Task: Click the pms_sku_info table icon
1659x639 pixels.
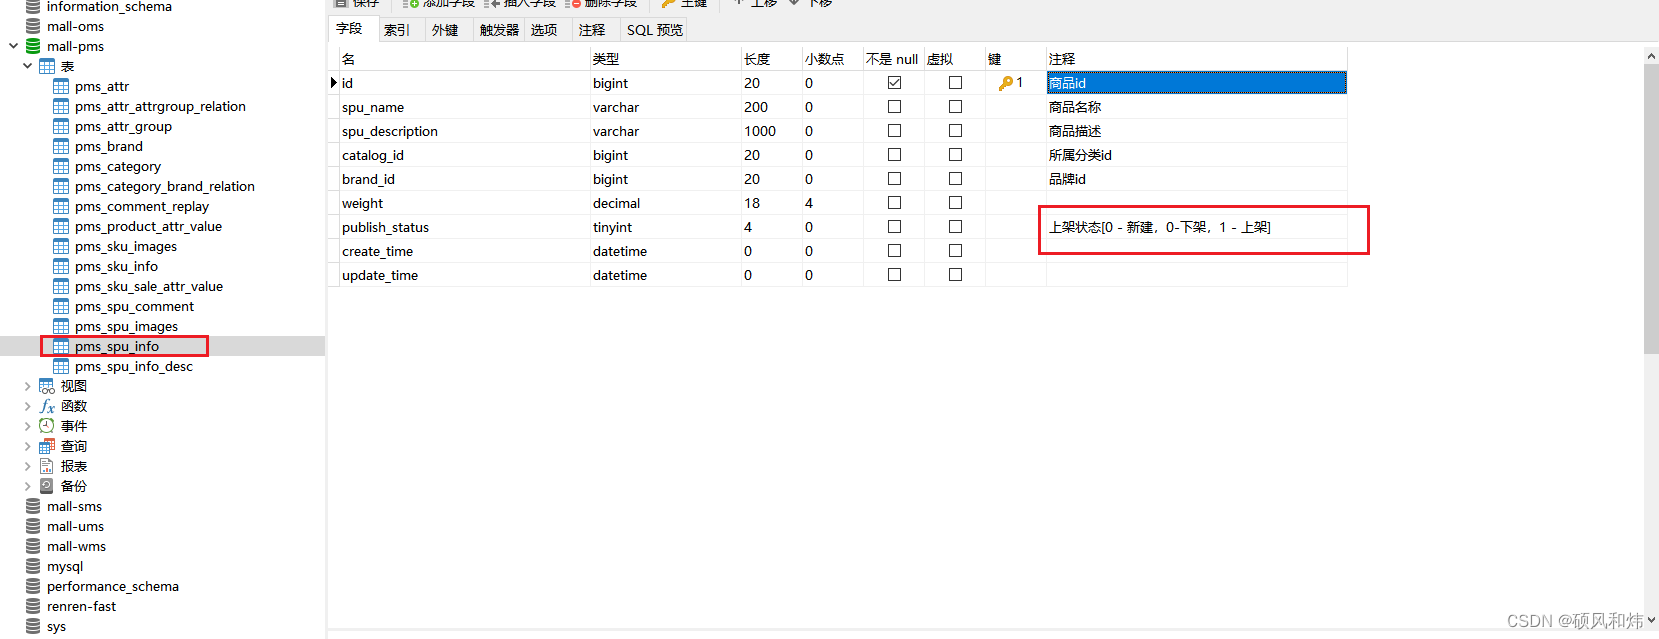Action: [61, 266]
